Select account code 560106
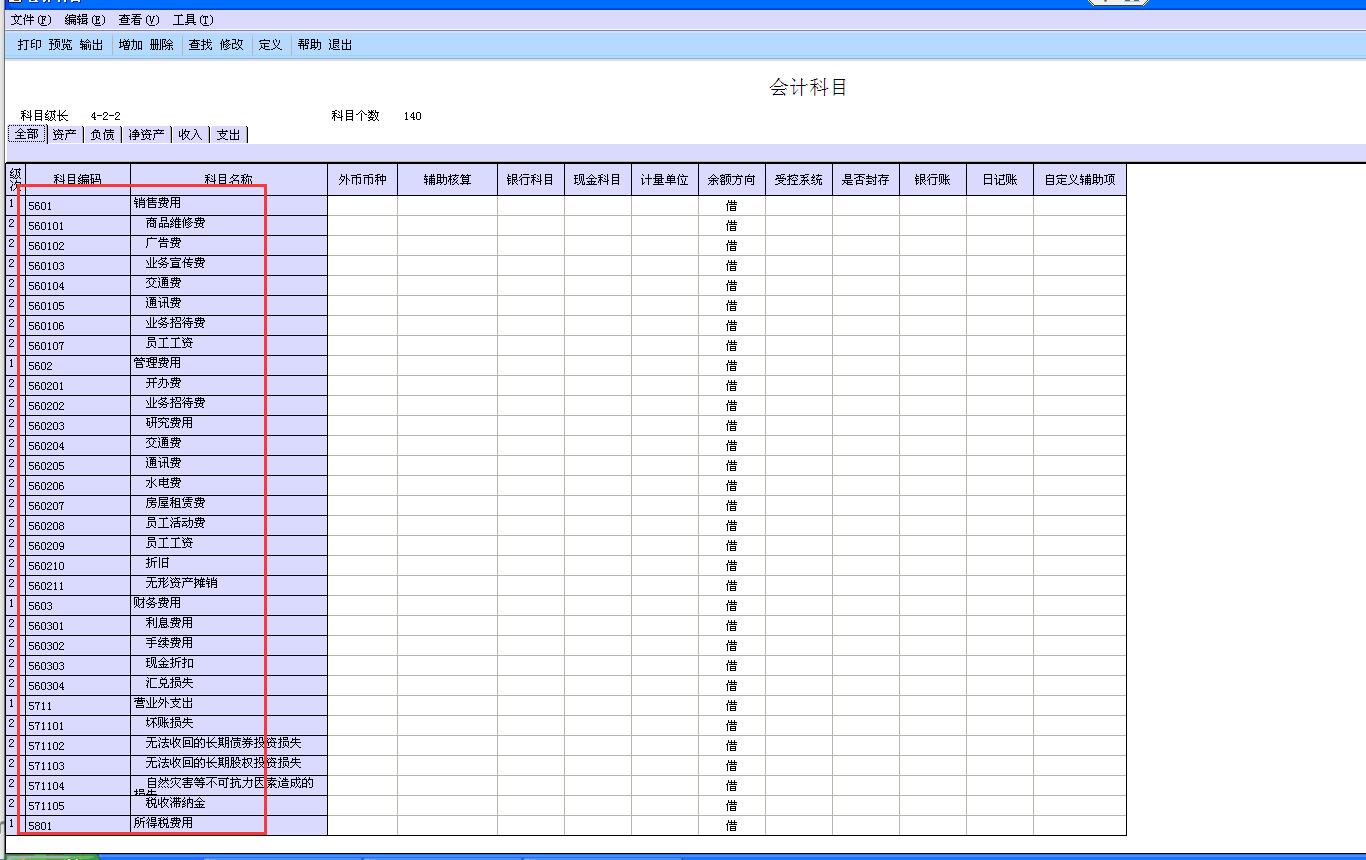The width and height of the screenshot is (1366, 860). pos(46,326)
